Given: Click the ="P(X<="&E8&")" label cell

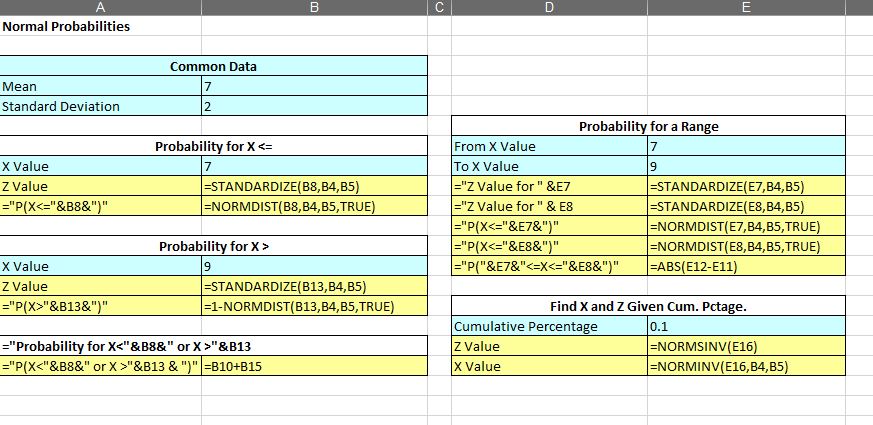Looking at the screenshot, I should pyautogui.click(x=550, y=246).
